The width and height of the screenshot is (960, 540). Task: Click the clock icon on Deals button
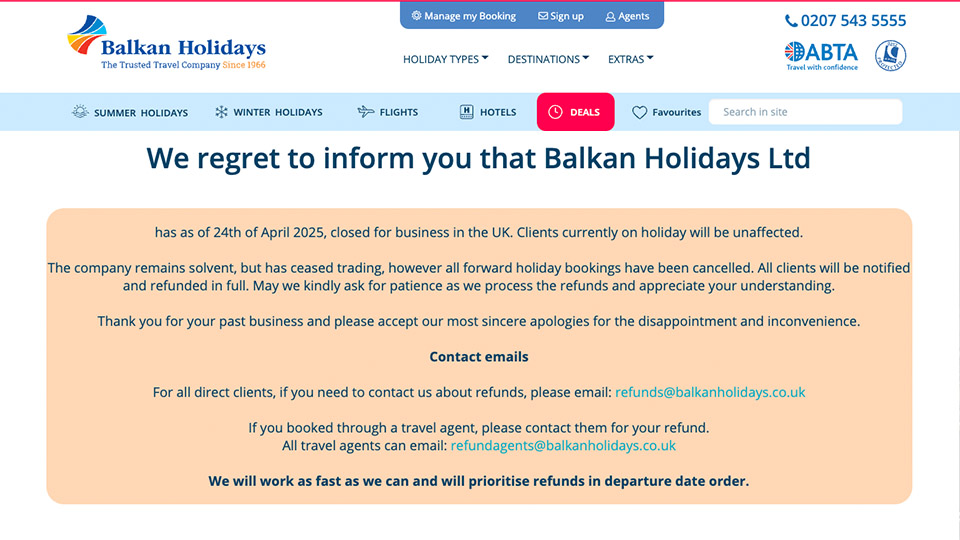pyautogui.click(x=555, y=112)
